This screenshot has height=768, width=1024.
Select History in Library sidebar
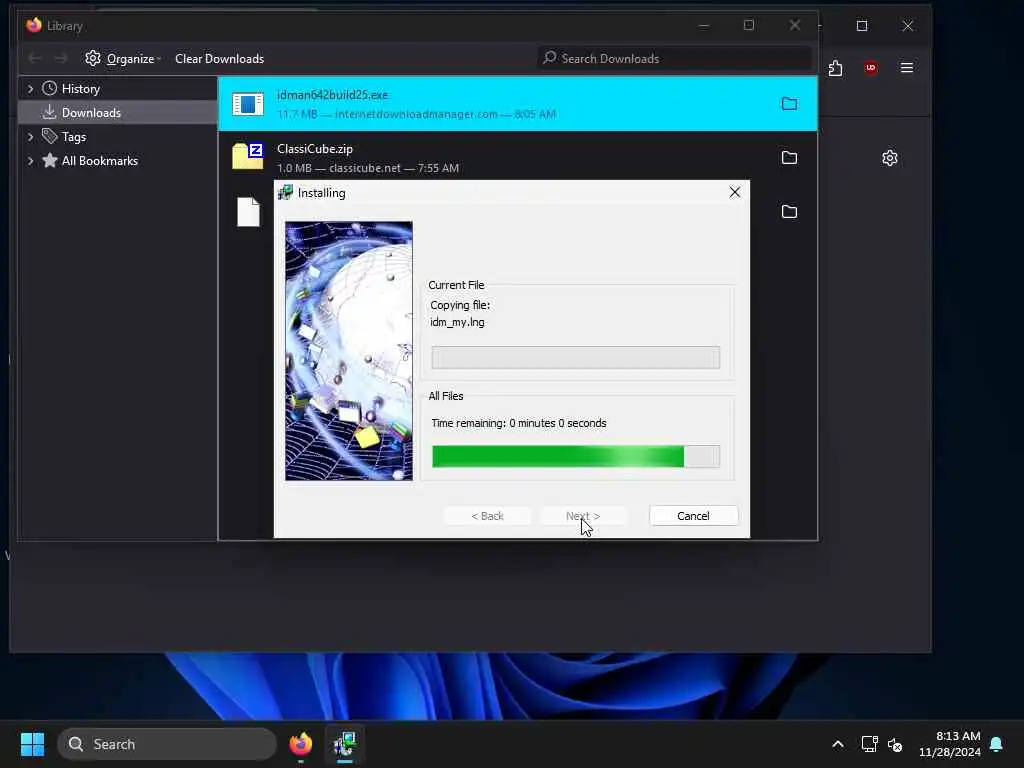pos(80,89)
